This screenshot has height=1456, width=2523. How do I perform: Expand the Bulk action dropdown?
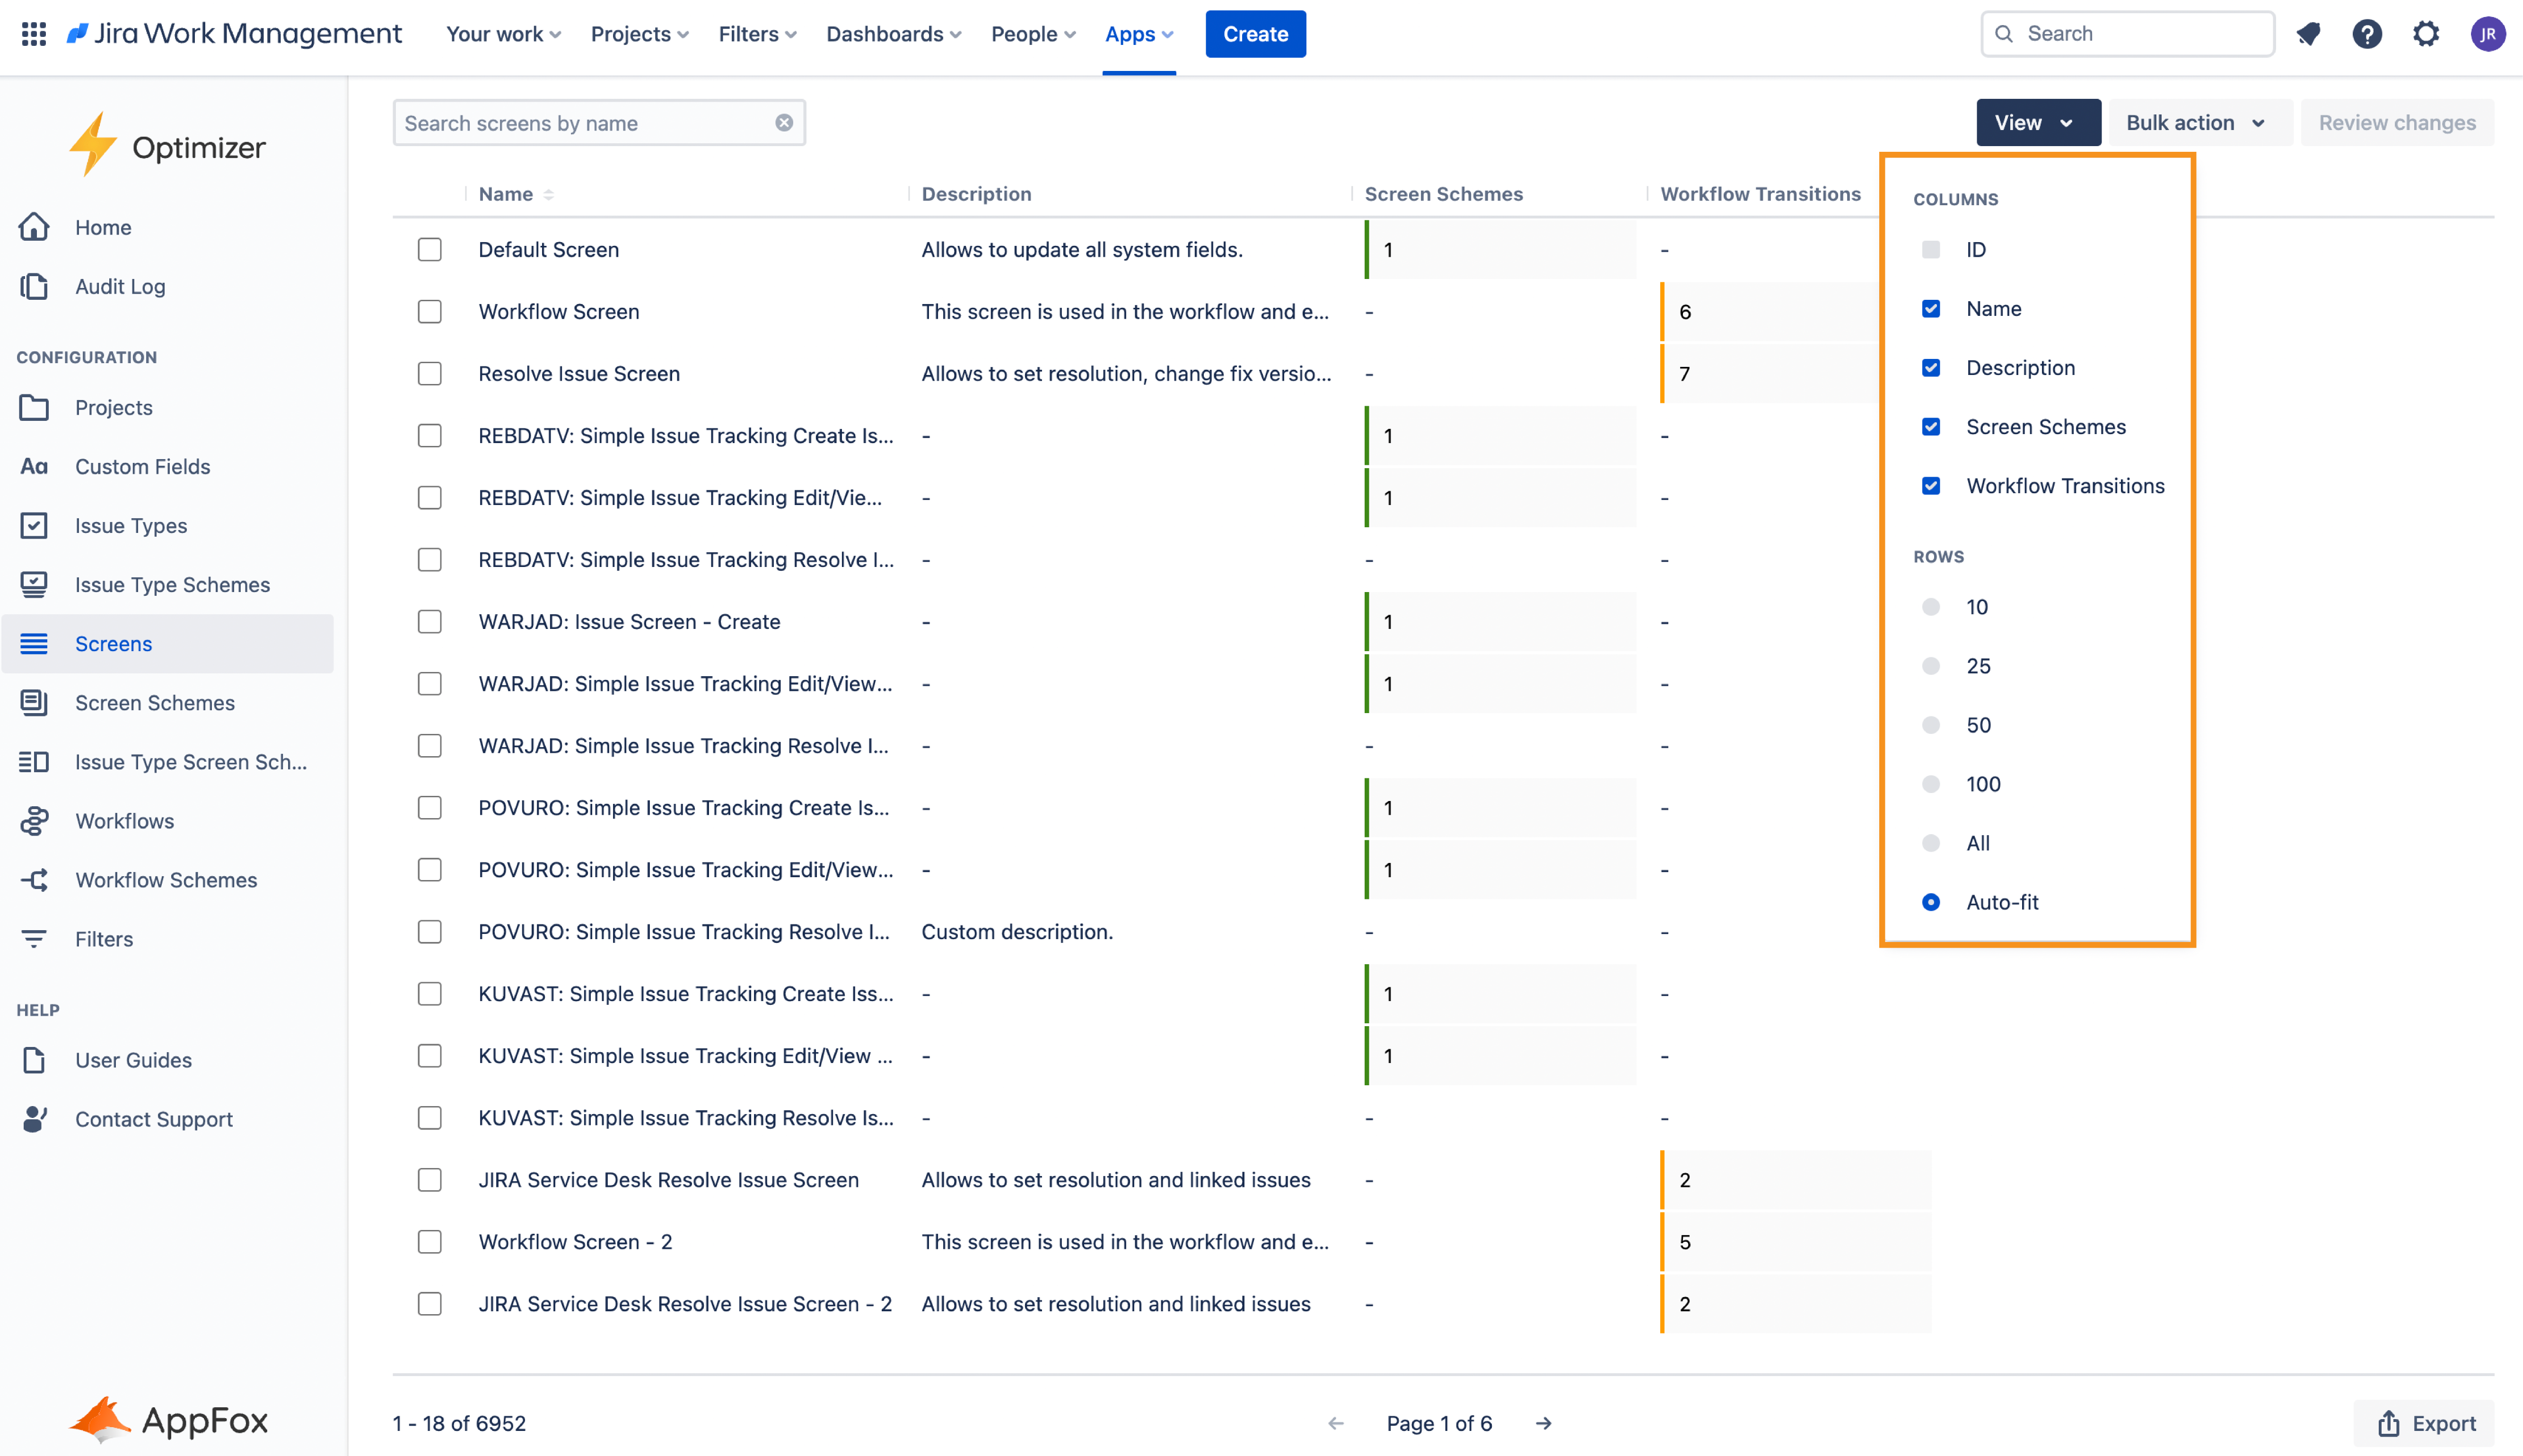click(x=2197, y=123)
